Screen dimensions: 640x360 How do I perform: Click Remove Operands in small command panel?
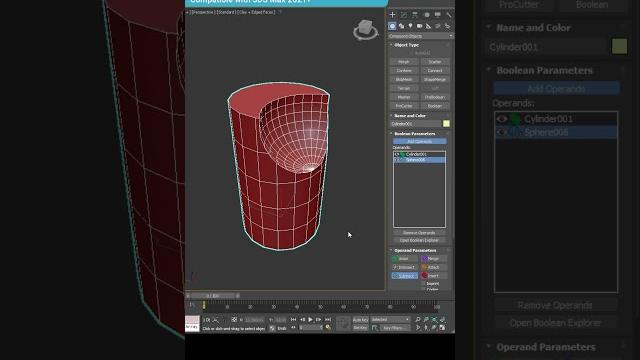tap(420, 233)
